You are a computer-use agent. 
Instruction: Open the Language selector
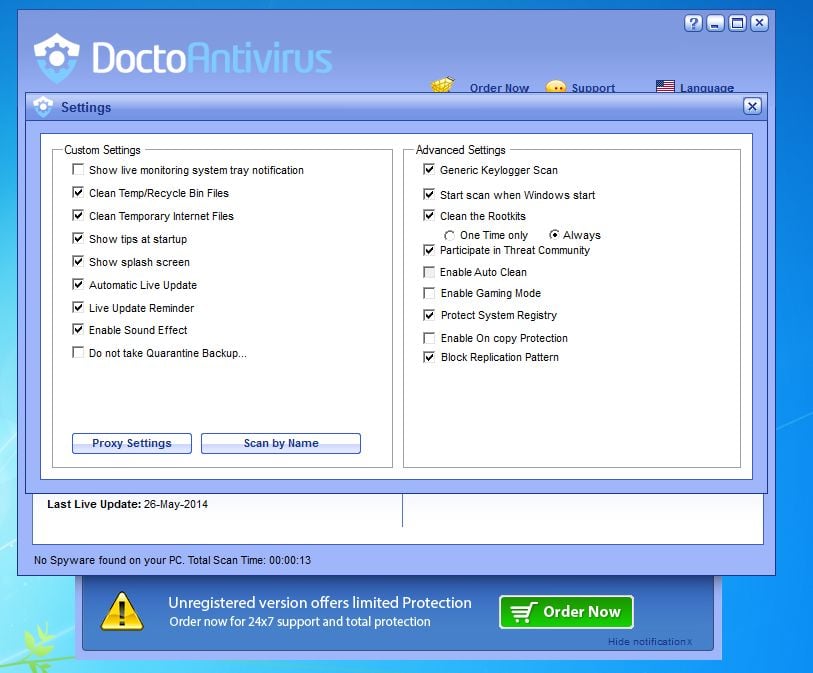(x=705, y=88)
